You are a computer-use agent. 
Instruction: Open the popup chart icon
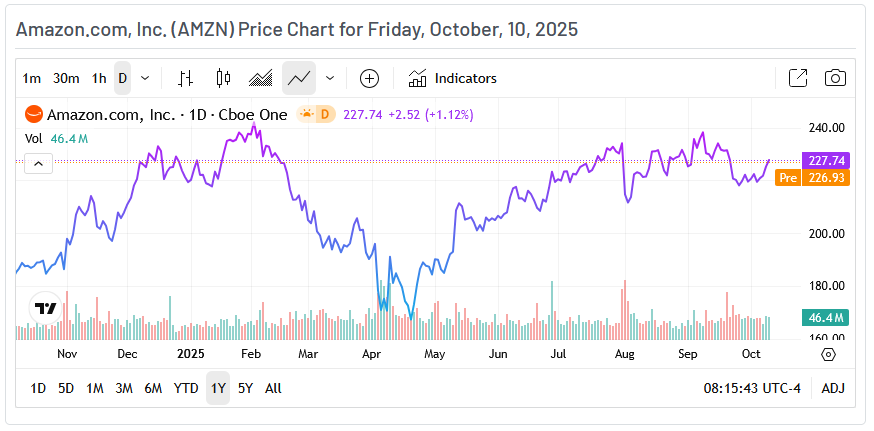[798, 78]
